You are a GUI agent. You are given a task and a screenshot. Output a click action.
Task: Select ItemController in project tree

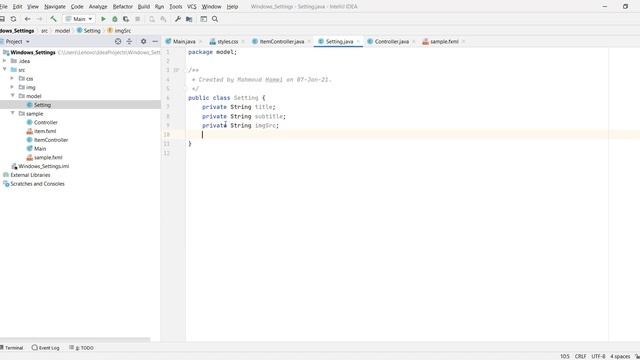click(51, 140)
